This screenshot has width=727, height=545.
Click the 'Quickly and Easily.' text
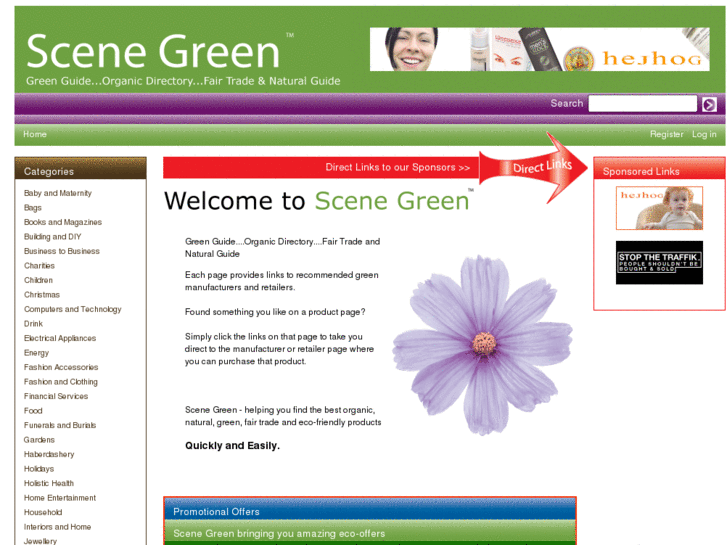pos(232,446)
